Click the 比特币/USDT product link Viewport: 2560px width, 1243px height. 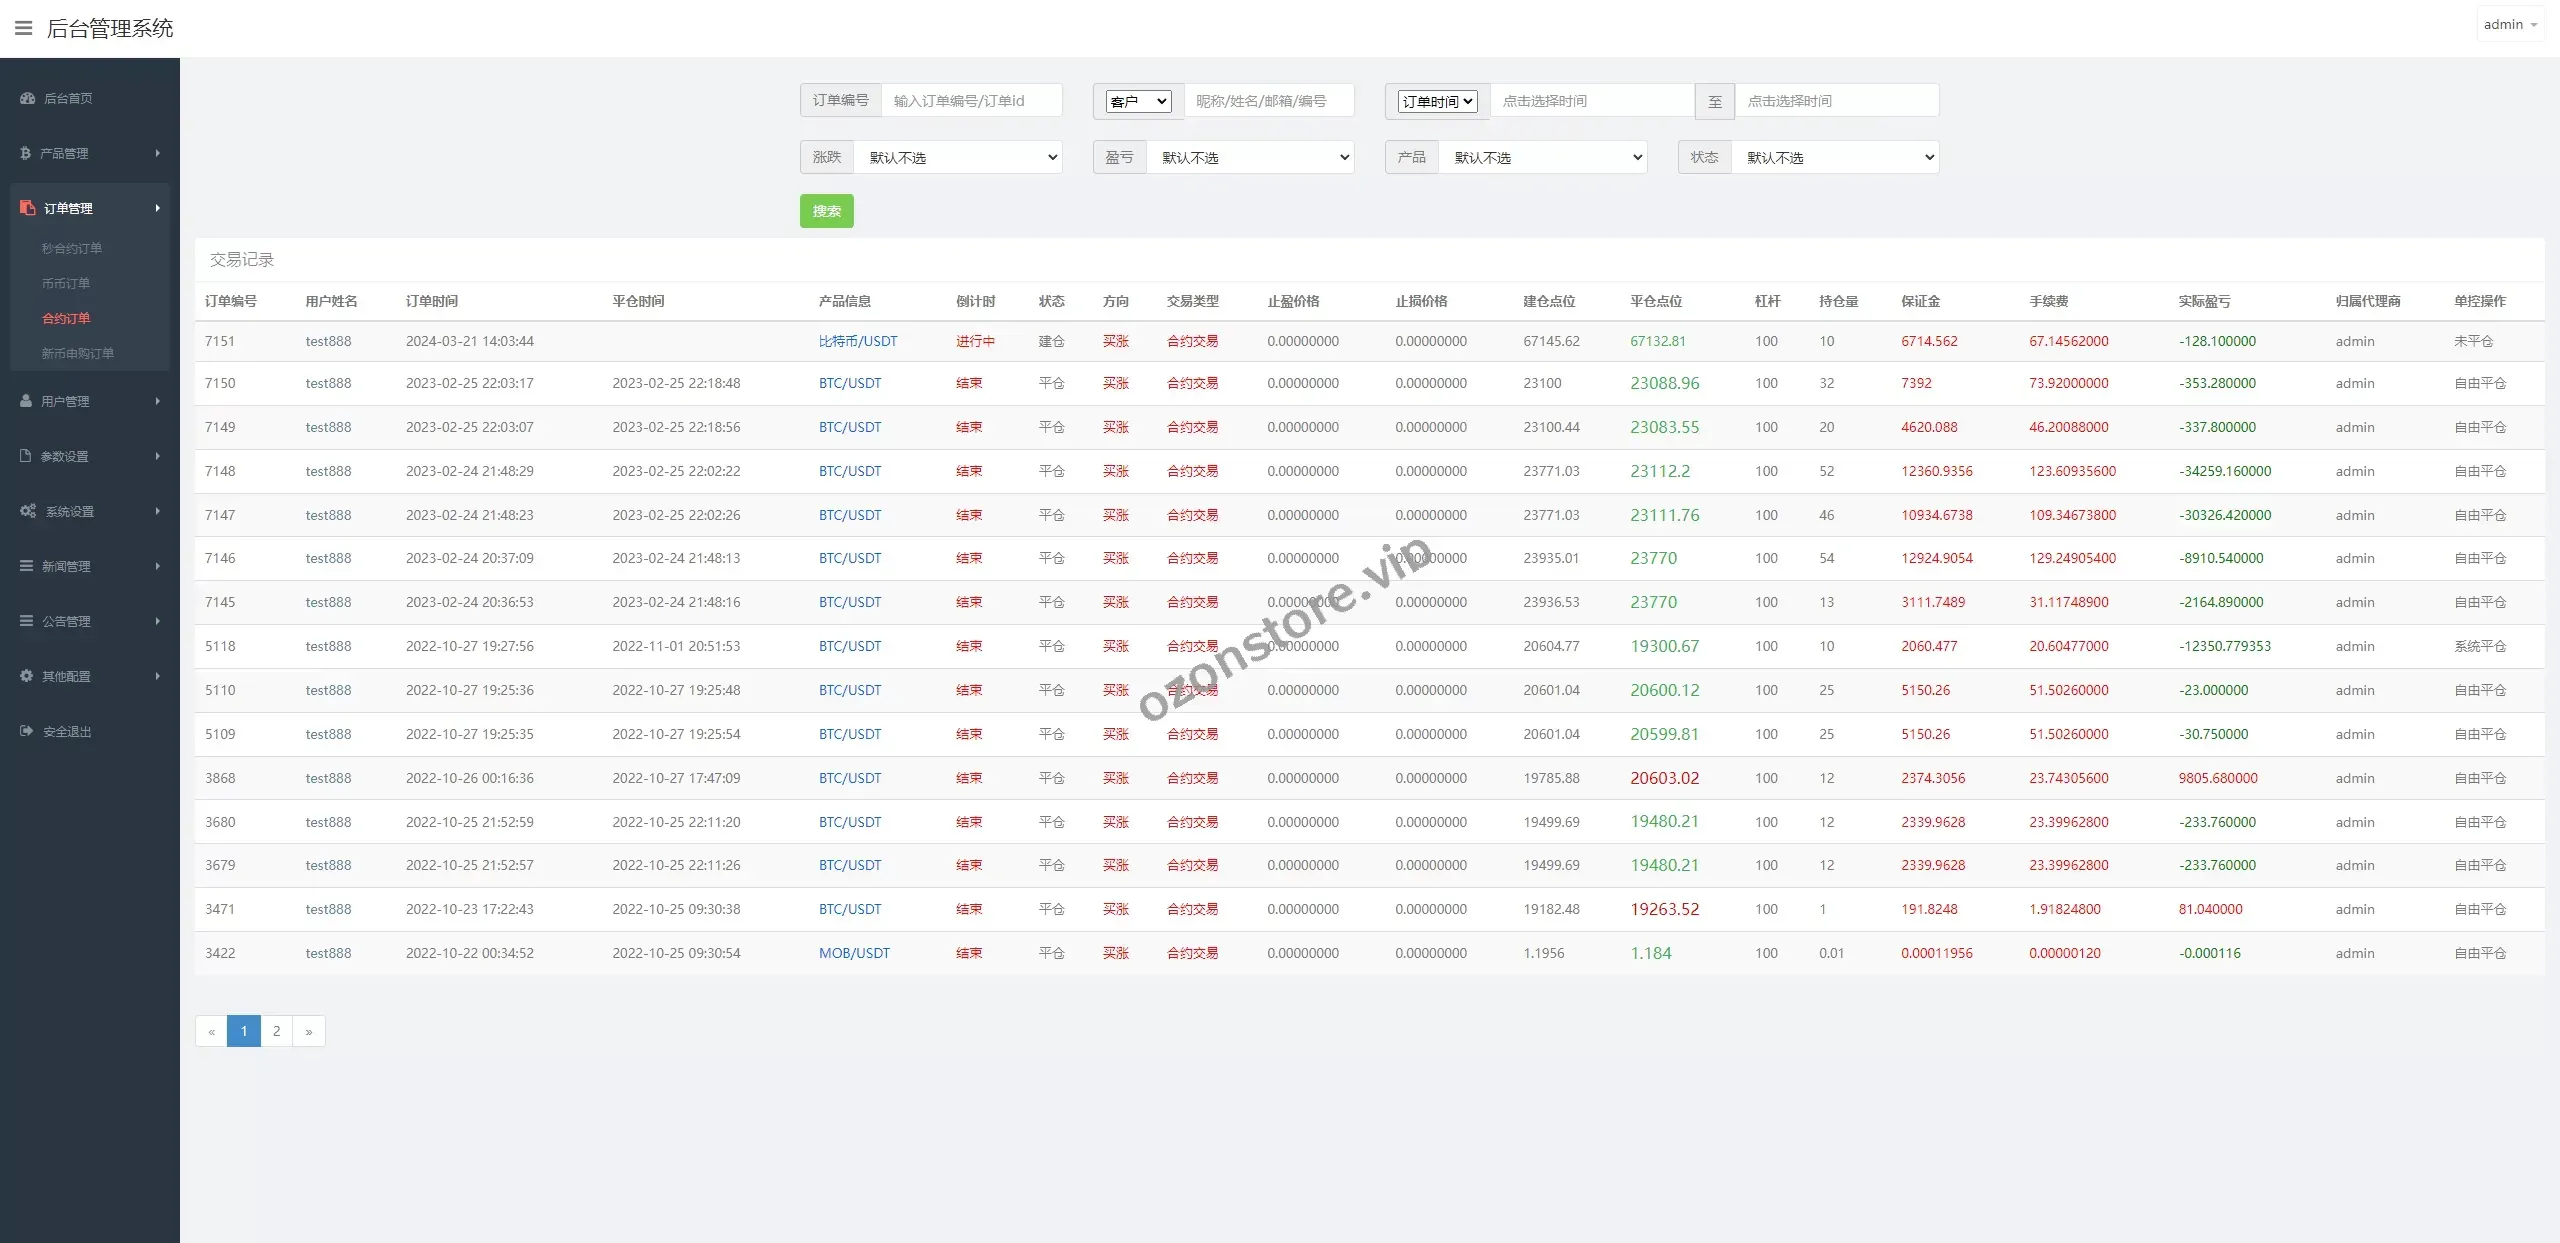pyautogui.click(x=857, y=341)
